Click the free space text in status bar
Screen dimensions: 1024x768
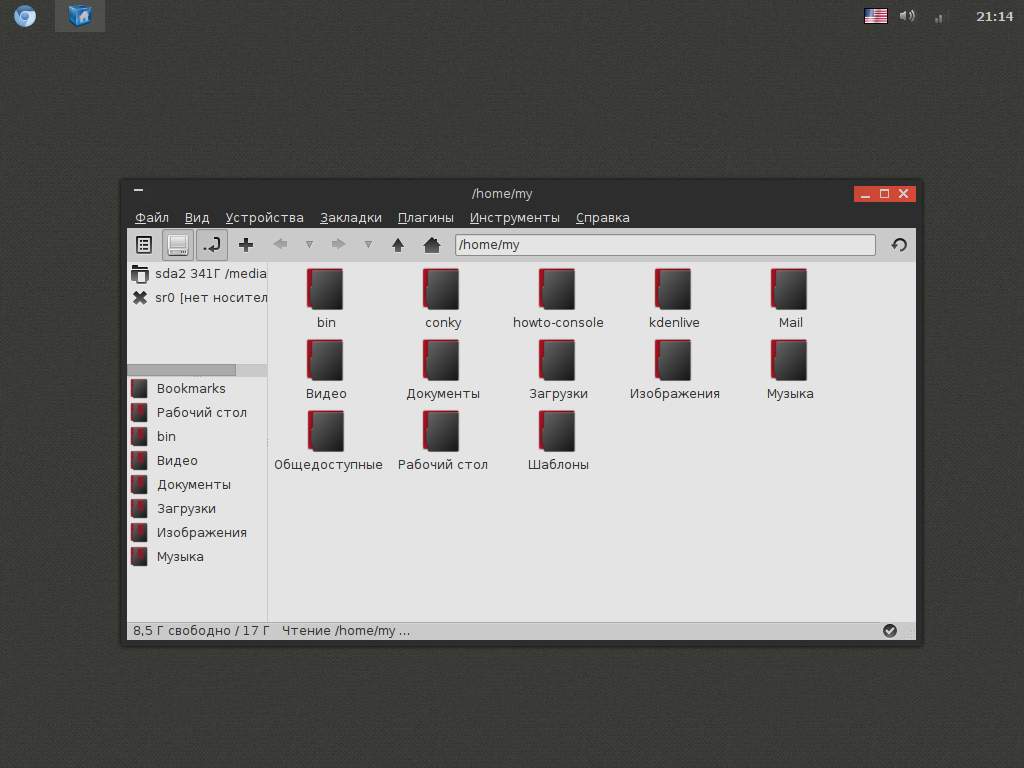[201, 631]
